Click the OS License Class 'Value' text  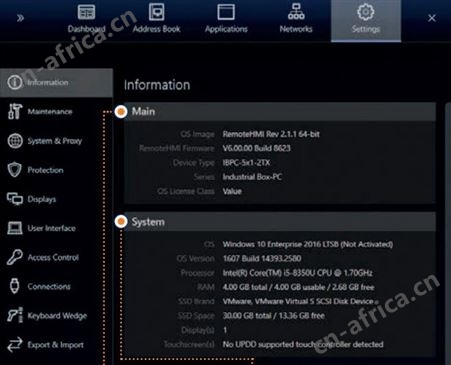(232, 191)
